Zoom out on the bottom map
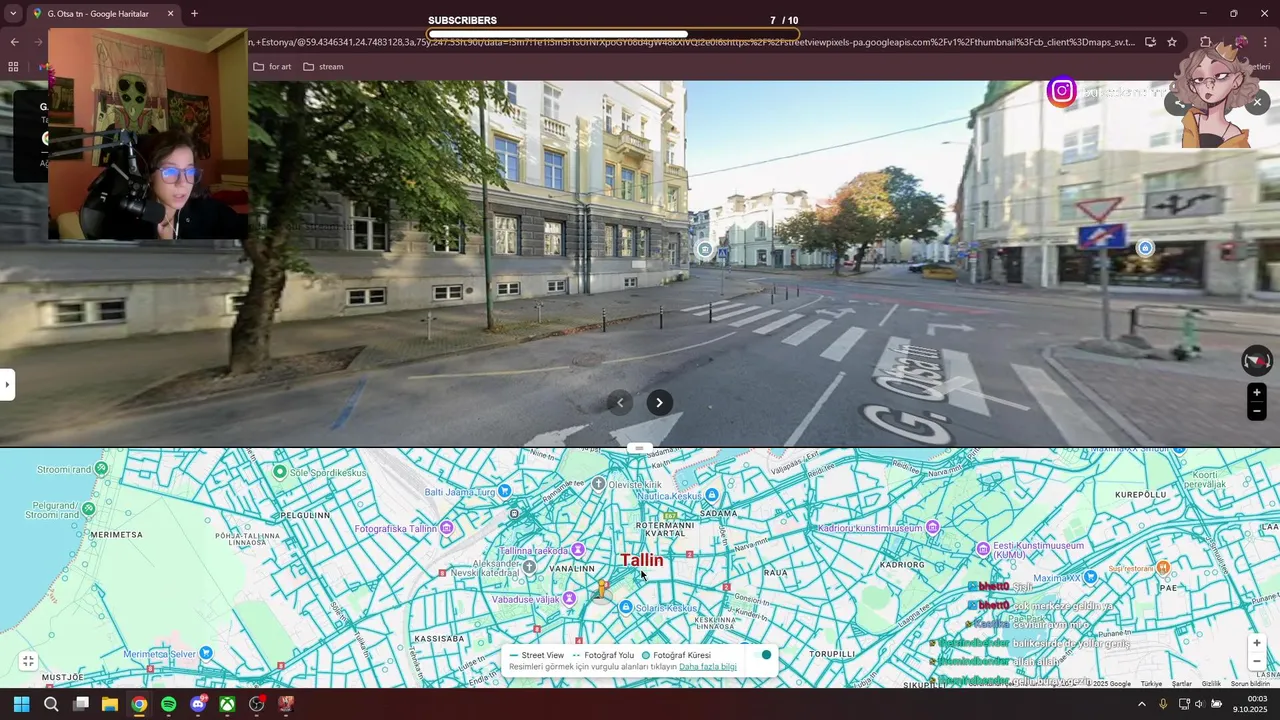The height and width of the screenshot is (720, 1280). (1257, 661)
